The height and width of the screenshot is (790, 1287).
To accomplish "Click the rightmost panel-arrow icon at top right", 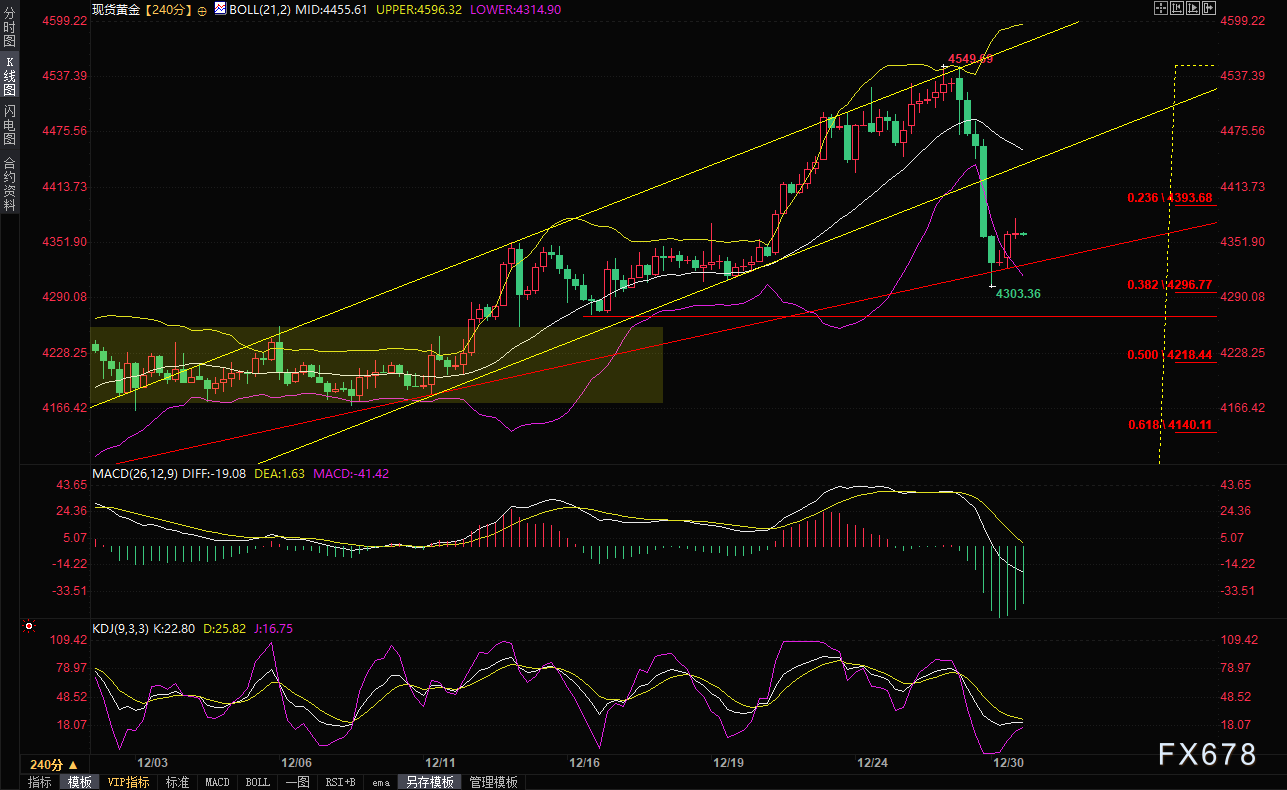I will tap(1208, 8).
